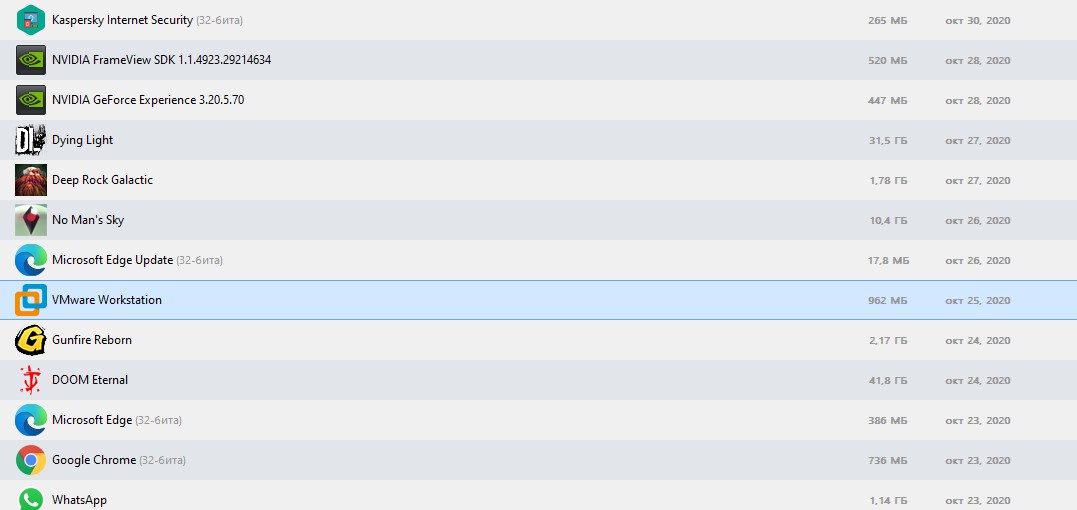The width and height of the screenshot is (1077, 510).
Task: Click the окт 30, 2020 date for Kaspersky
Action: 977,21
